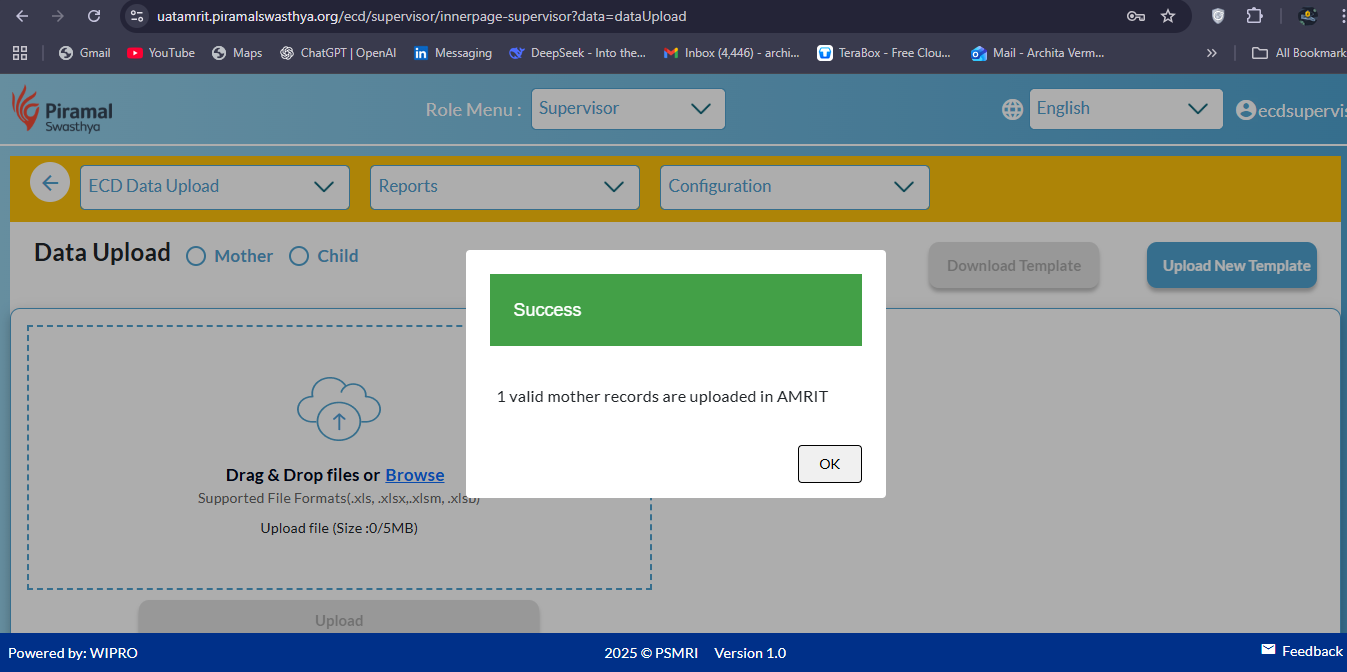
Task: Click the browser address bar URL
Action: tap(420, 16)
